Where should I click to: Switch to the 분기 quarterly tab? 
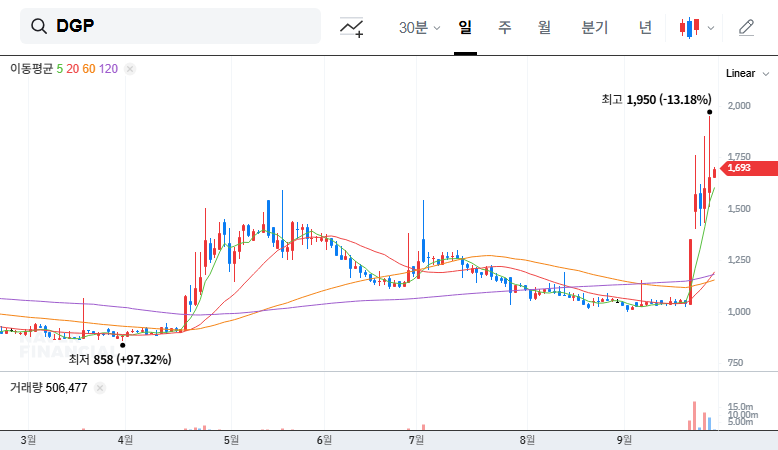tap(594, 27)
